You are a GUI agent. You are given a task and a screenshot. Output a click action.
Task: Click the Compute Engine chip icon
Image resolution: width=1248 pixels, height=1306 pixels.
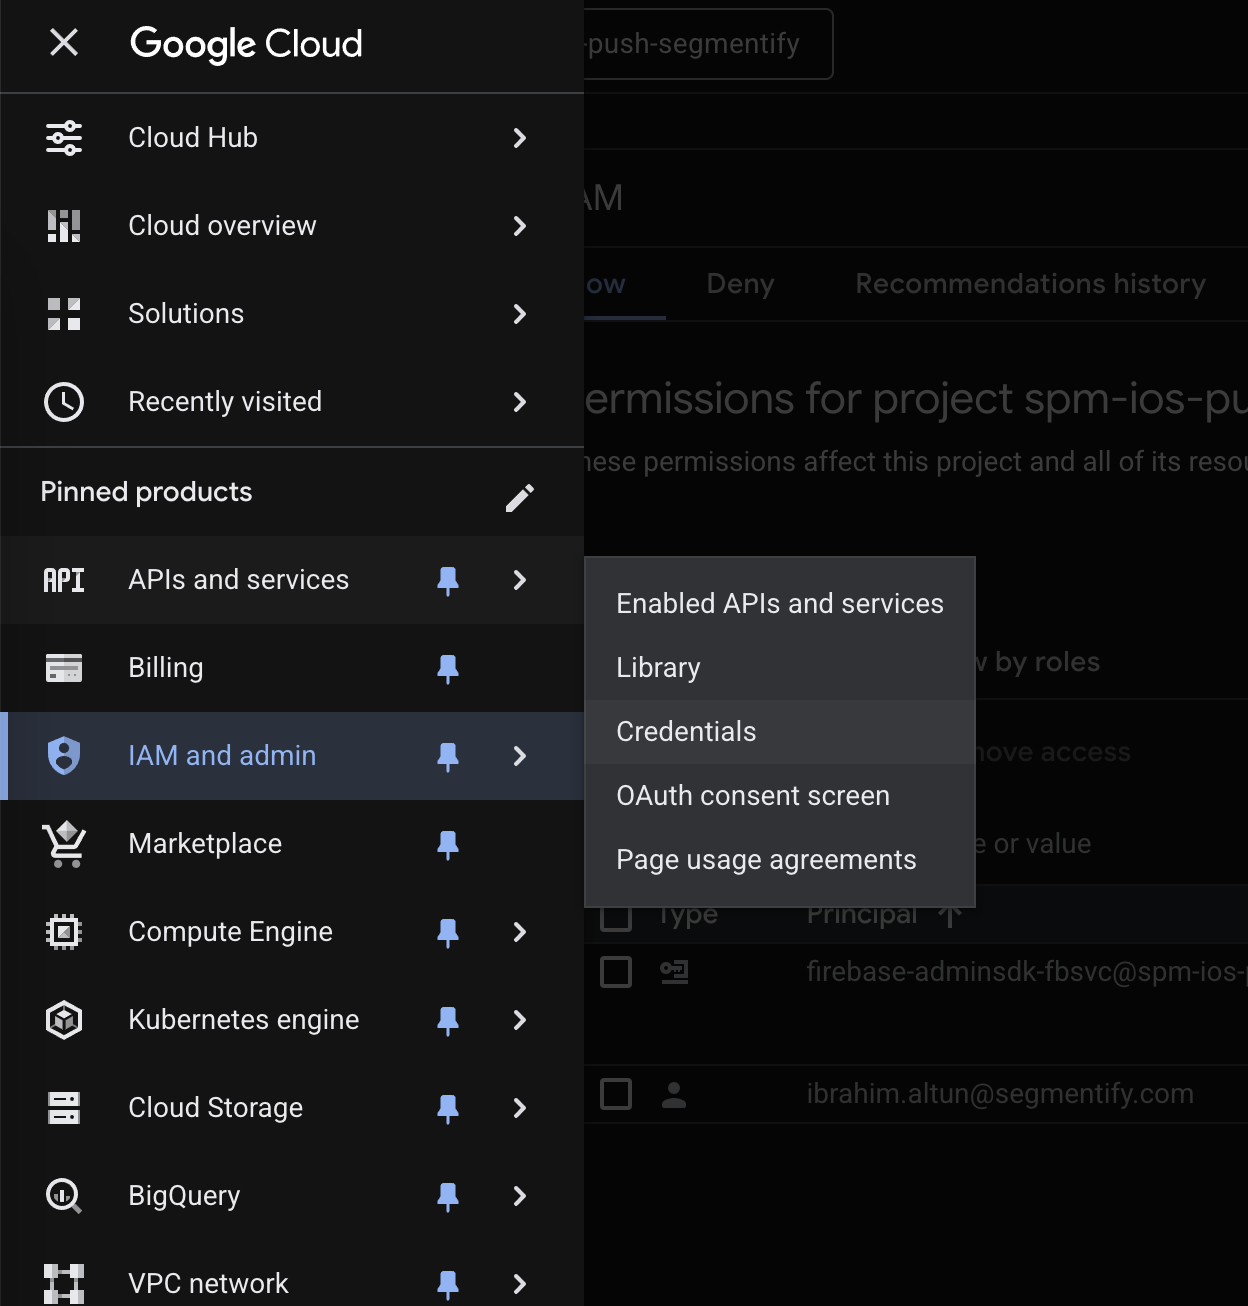pyautogui.click(x=64, y=932)
